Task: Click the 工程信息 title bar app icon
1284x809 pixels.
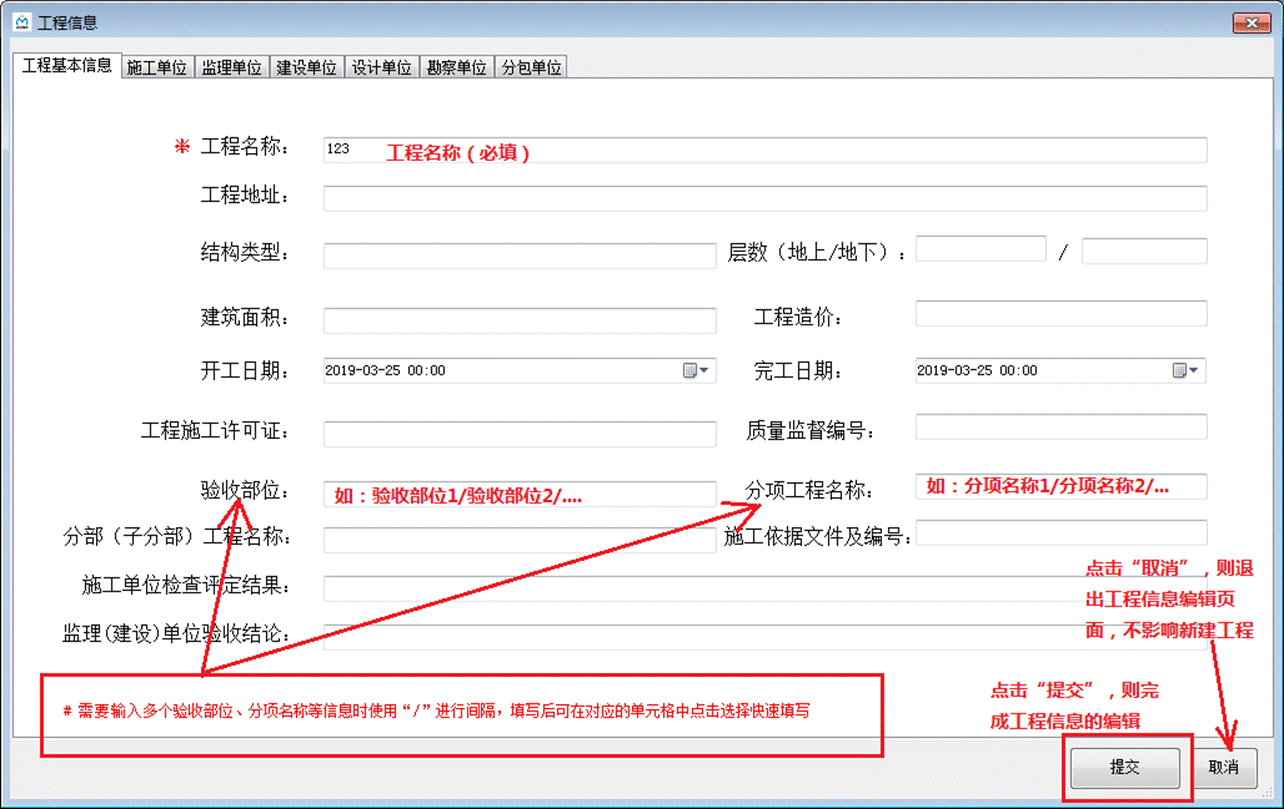Action: tap(23, 22)
